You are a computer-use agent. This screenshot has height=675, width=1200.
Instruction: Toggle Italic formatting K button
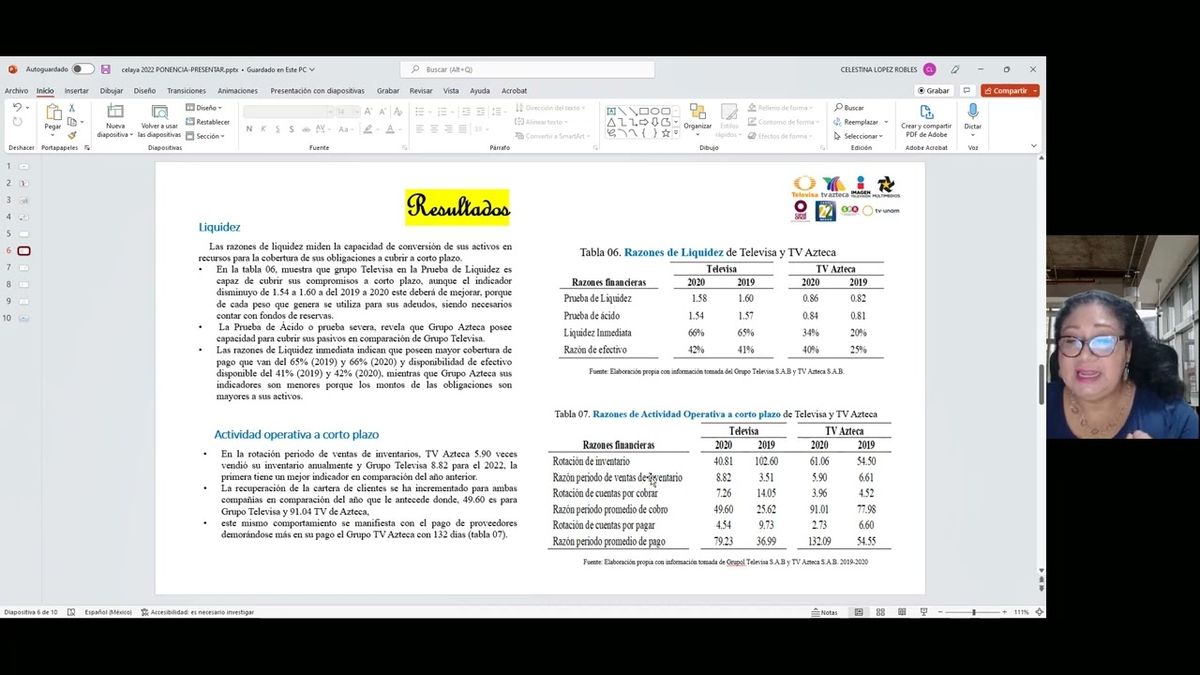pyautogui.click(x=263, y=129)
